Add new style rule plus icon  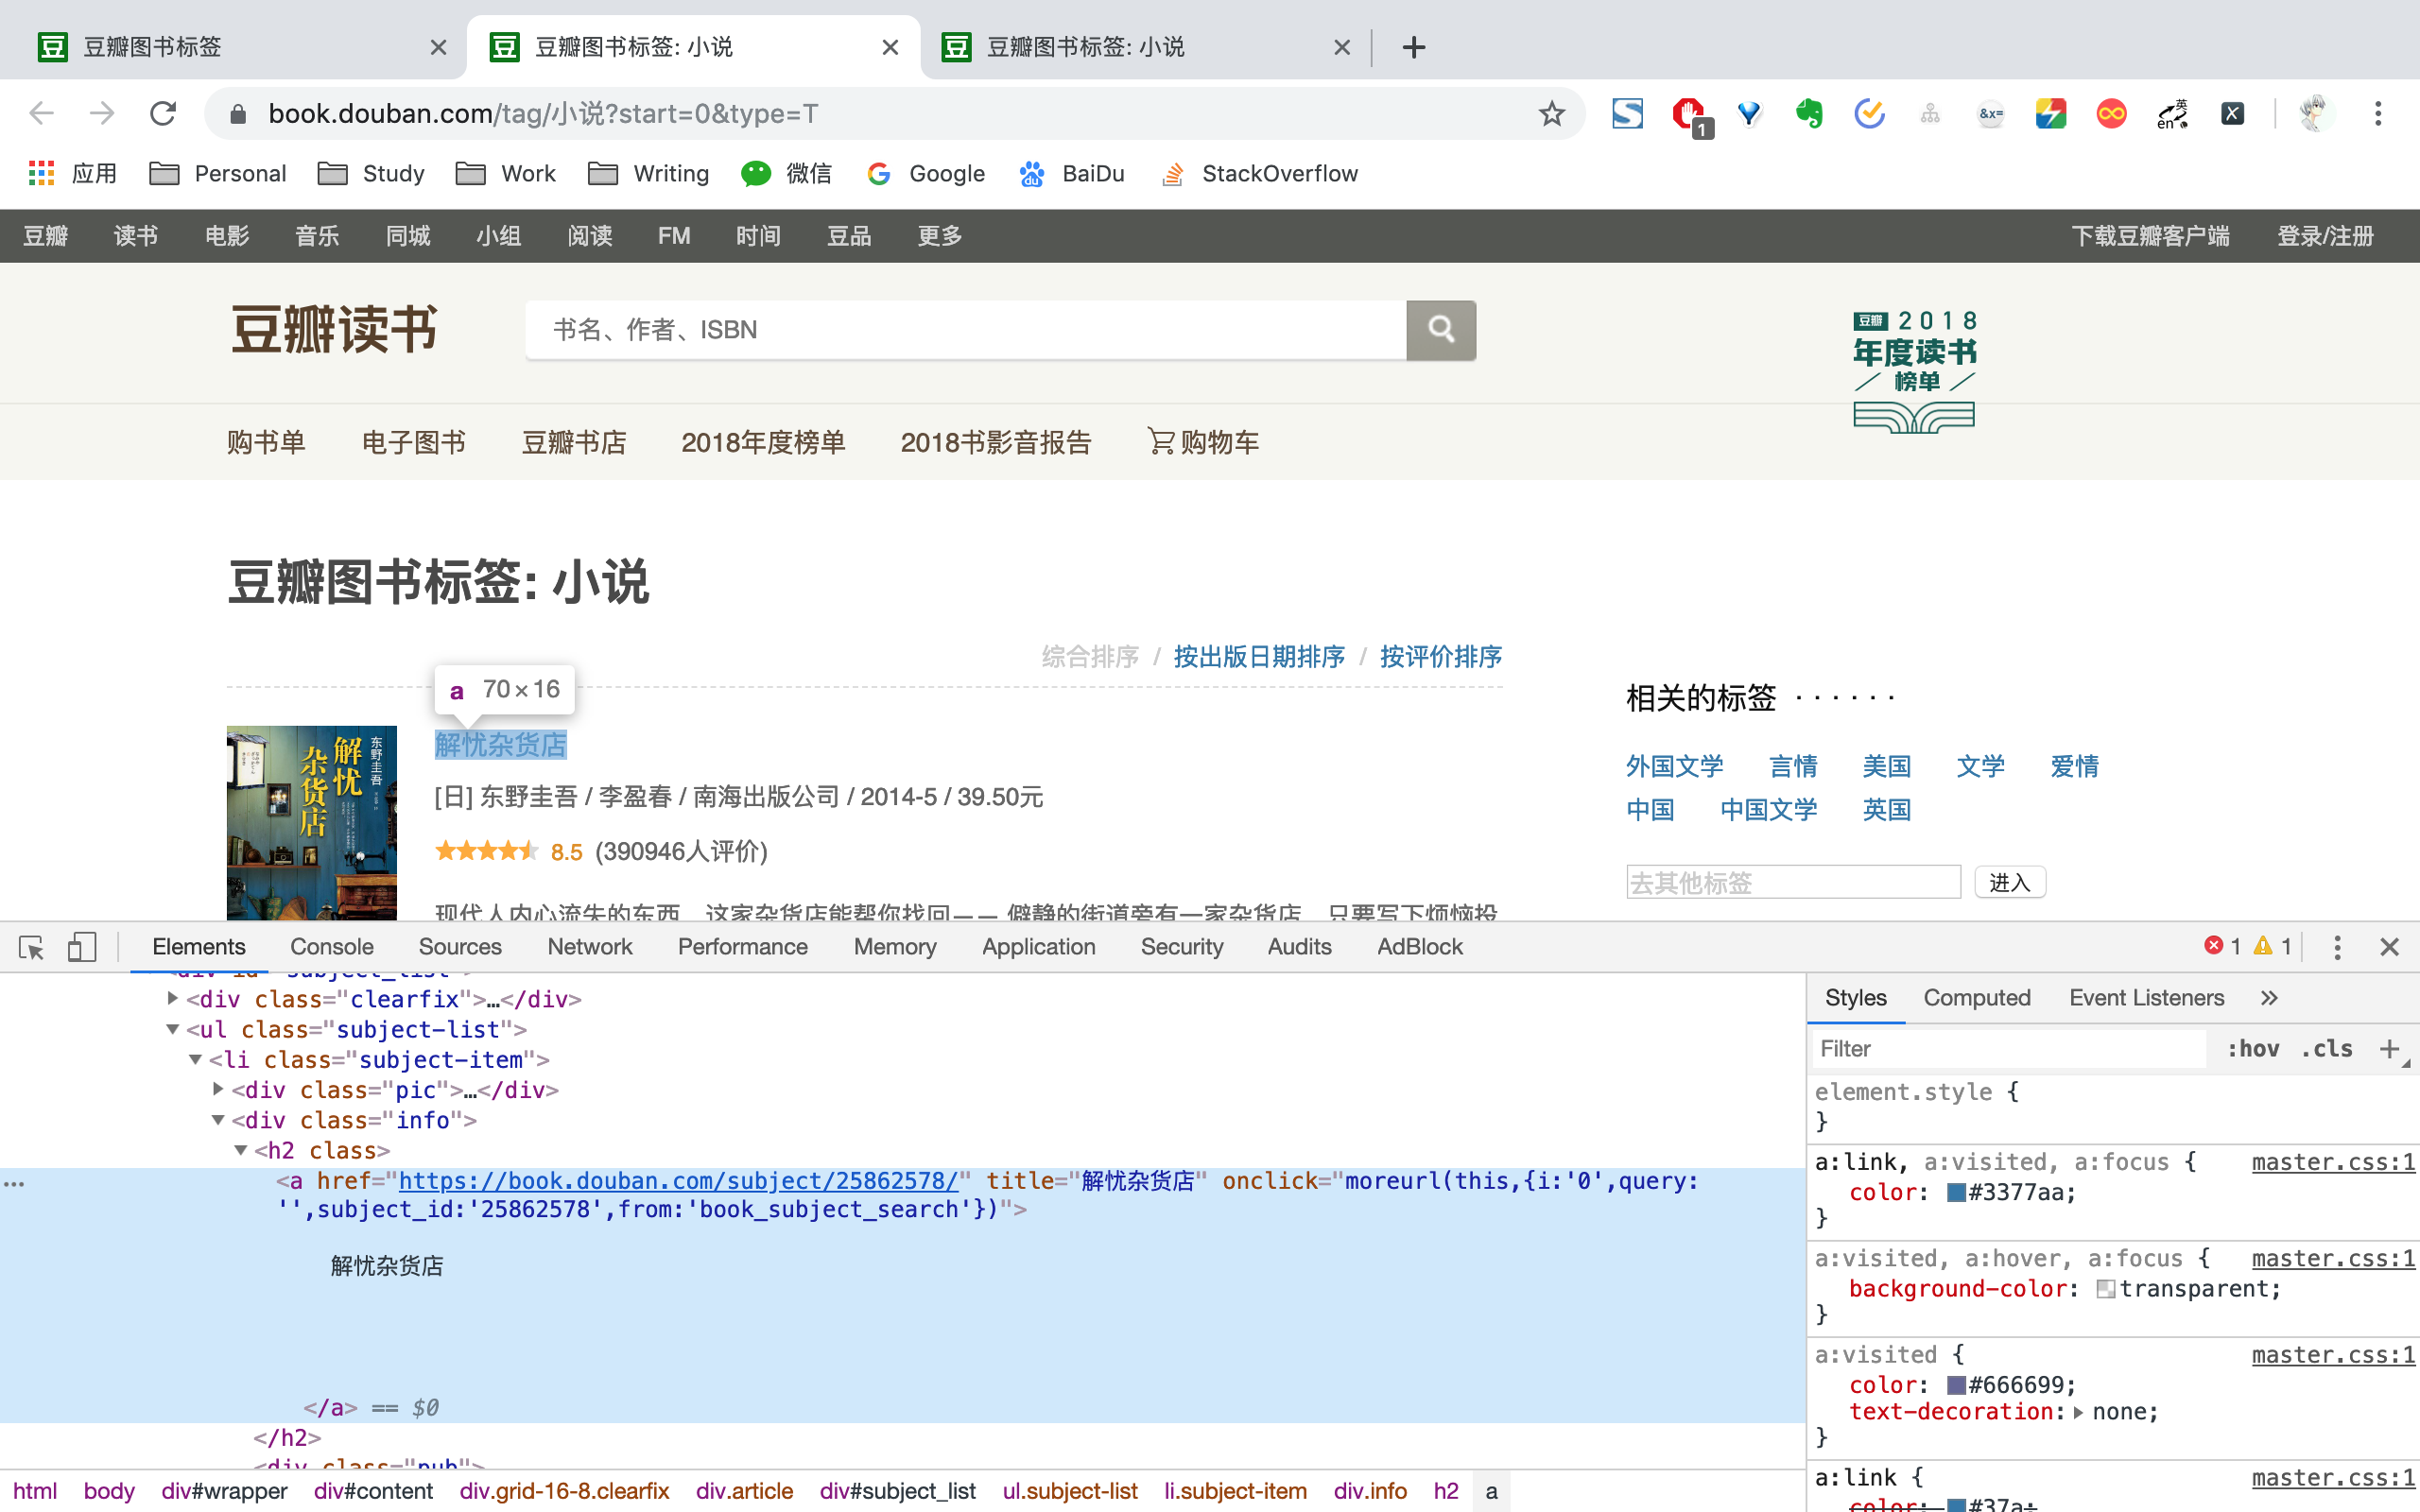2389,1048
